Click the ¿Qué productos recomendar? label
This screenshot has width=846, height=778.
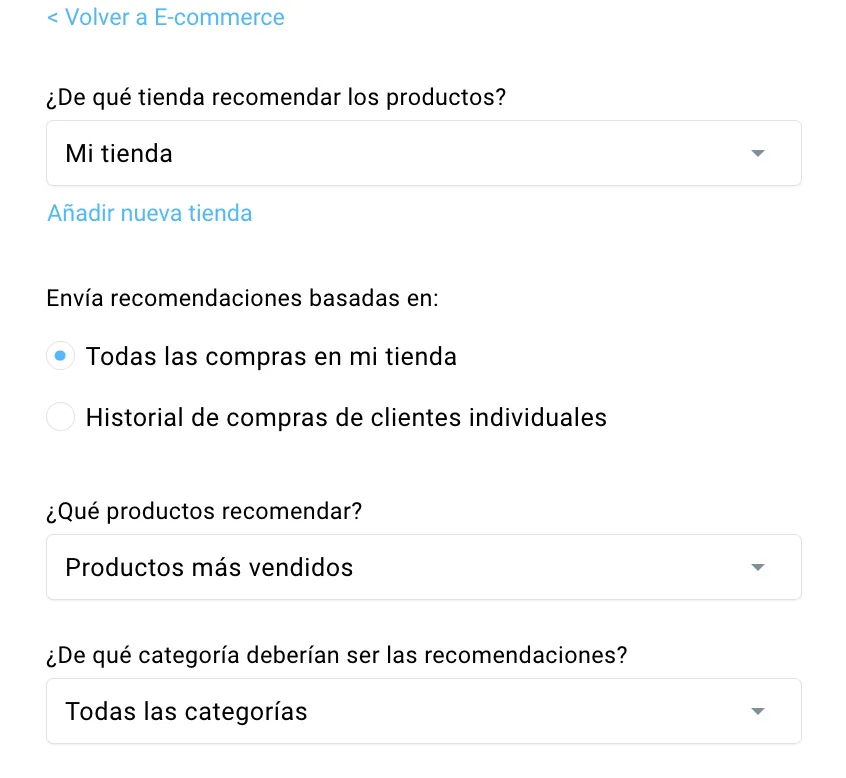click(204, 511)
